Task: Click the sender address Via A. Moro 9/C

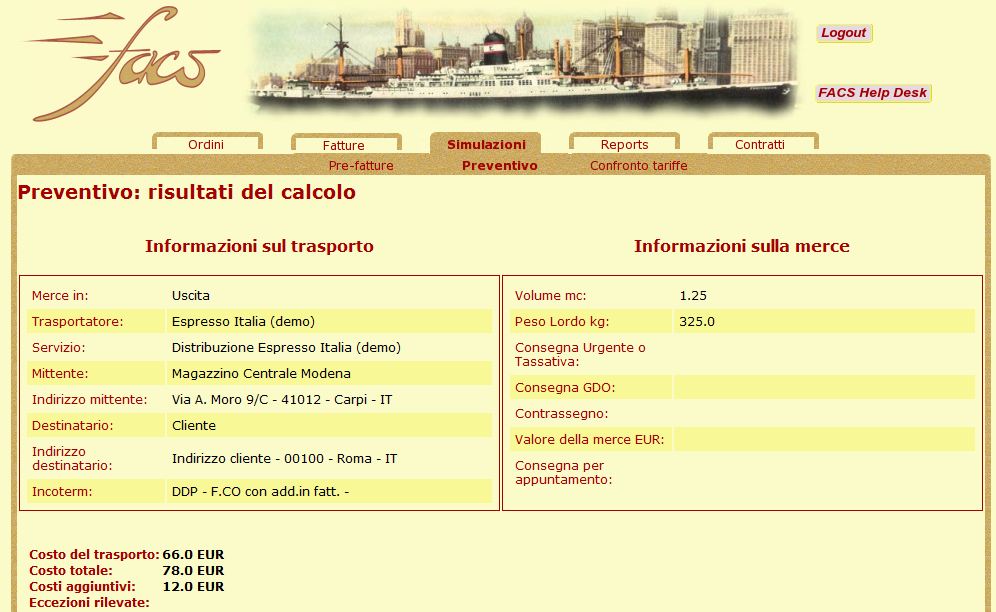Action: (281, 400)
